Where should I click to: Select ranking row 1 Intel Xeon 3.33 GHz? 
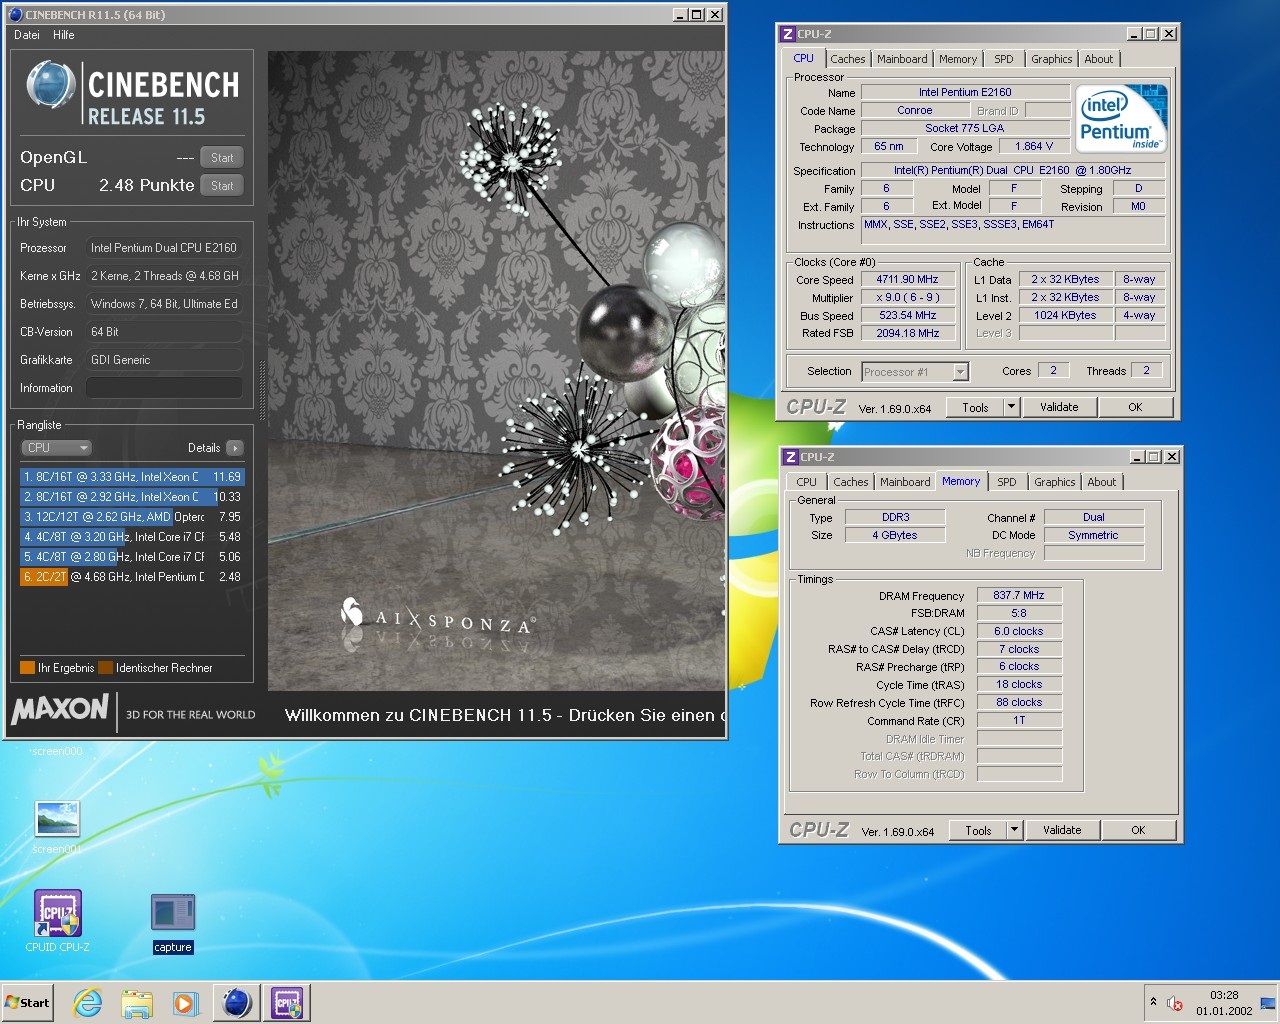click(131, 477)
